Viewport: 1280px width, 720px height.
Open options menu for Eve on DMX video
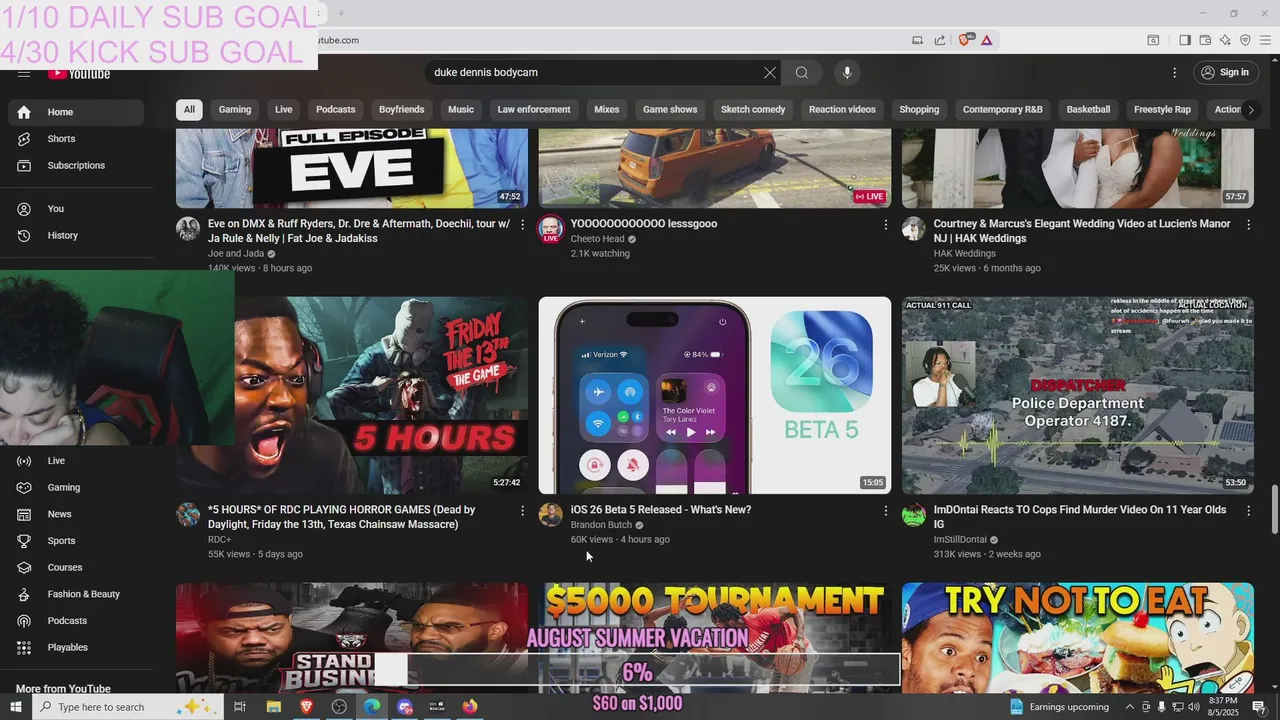point(522,225)
